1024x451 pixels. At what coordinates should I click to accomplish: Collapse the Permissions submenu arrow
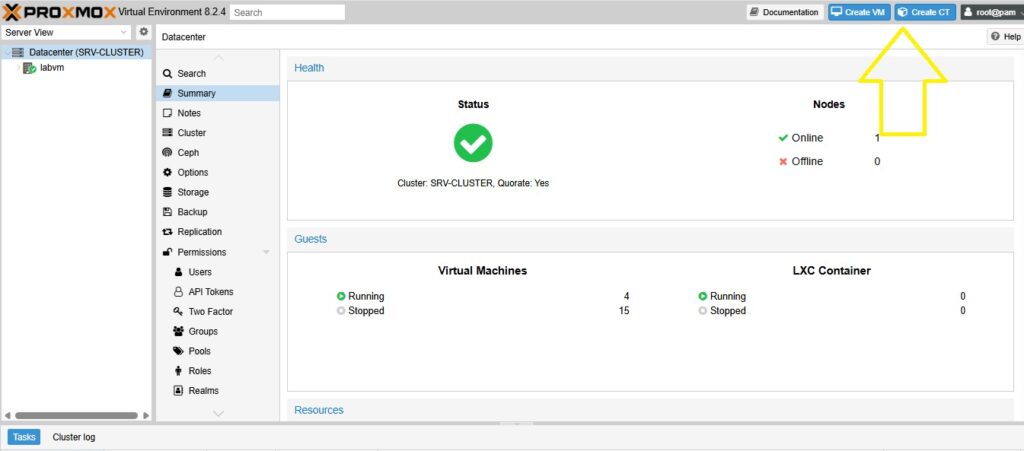pyautogui.click(x=266, y=252)
